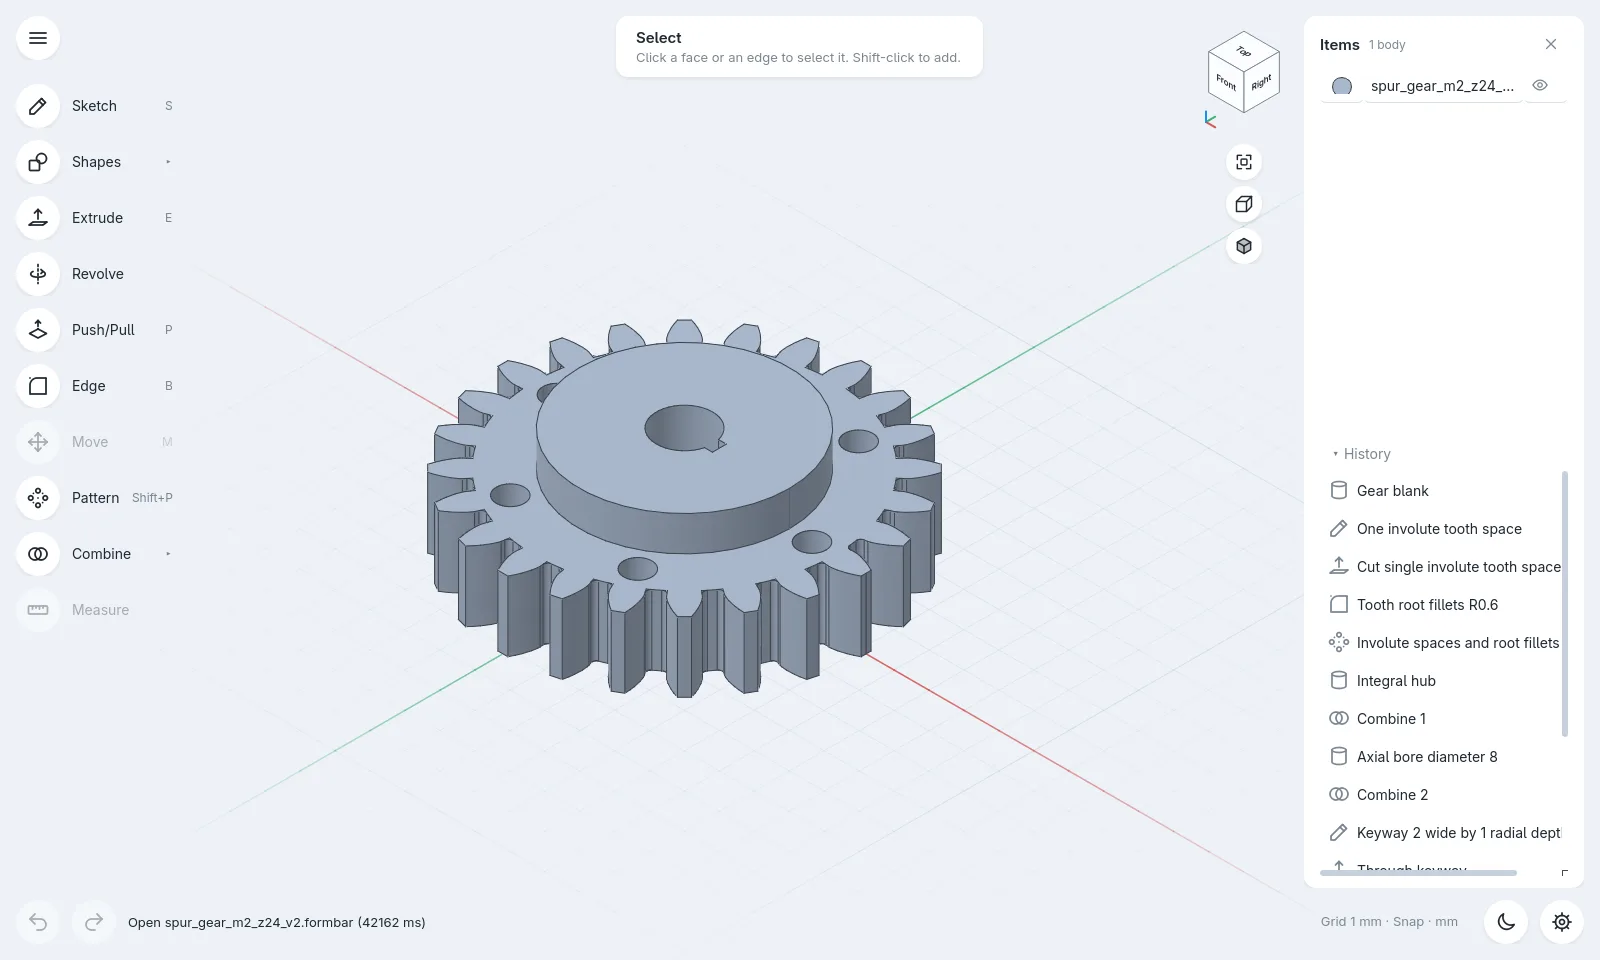Close the Items panel
Viewport: 1600px width, 960px height.
(1551, 44)
